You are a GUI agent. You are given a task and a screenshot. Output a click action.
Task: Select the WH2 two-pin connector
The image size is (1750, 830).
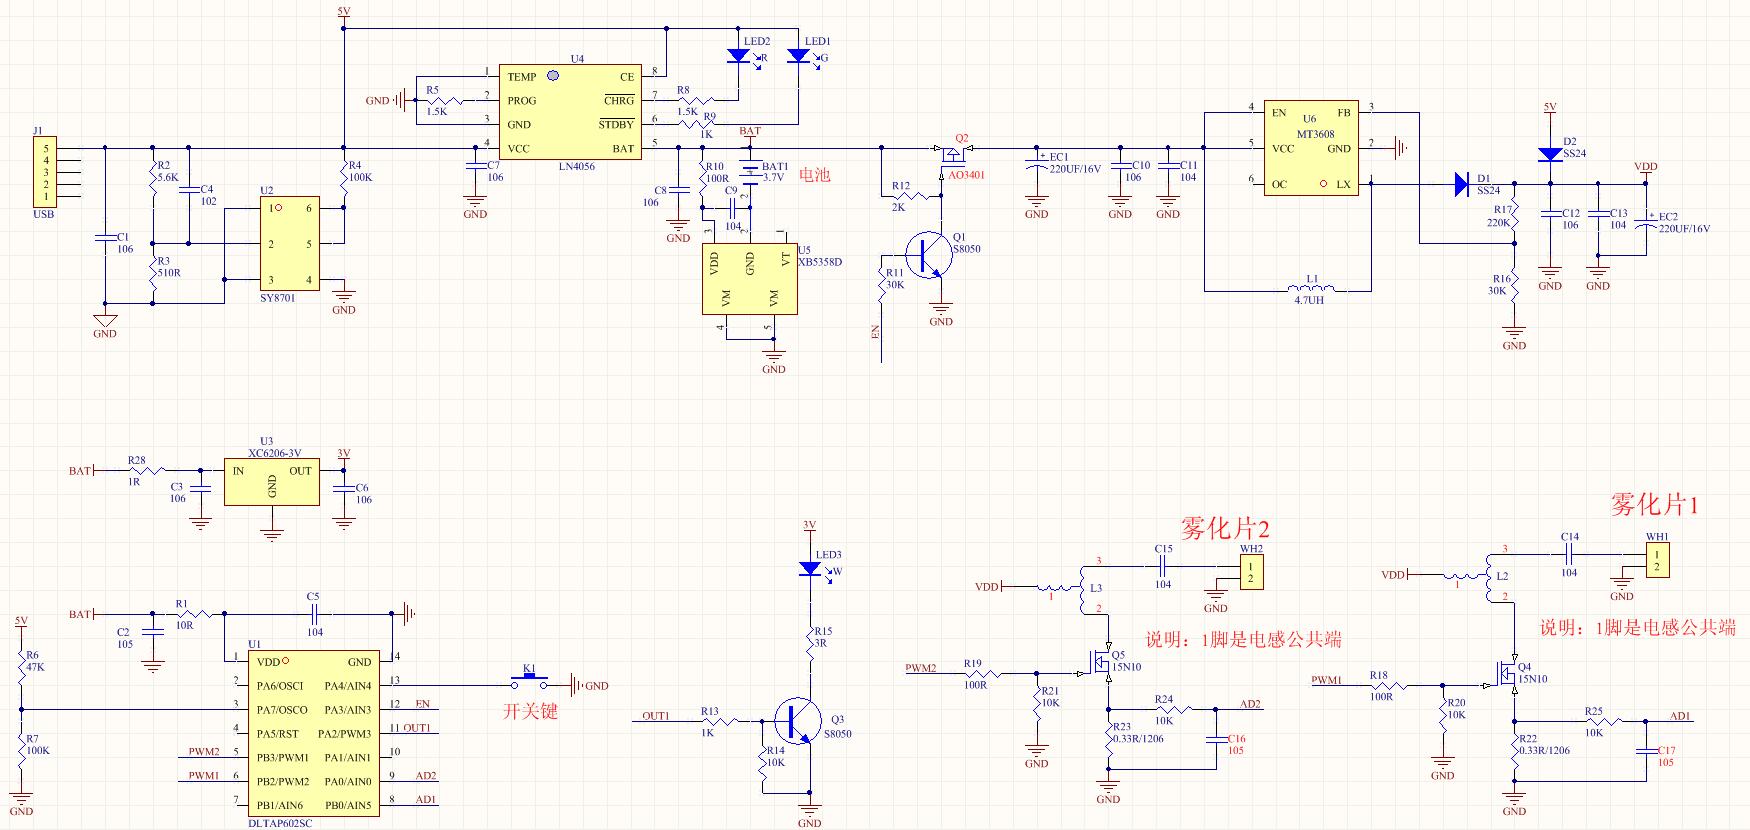pos(1250,572)
